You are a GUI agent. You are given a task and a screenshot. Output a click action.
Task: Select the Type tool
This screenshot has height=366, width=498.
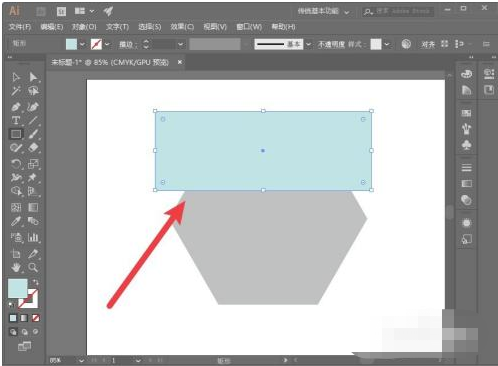click(x=16, y=120)
